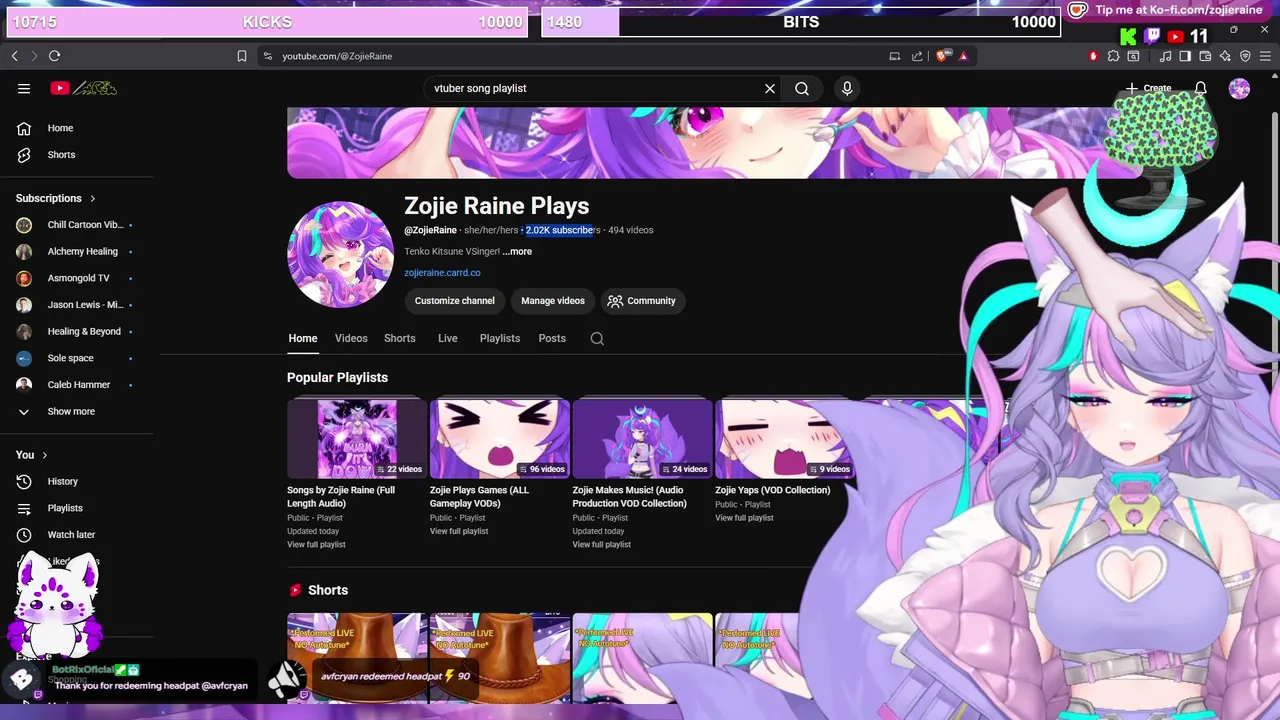Image resolution: width=1280 pixels, height=720 pixels.
Task: Click the browser address bar URL
Action: click(x=337, y=56)
